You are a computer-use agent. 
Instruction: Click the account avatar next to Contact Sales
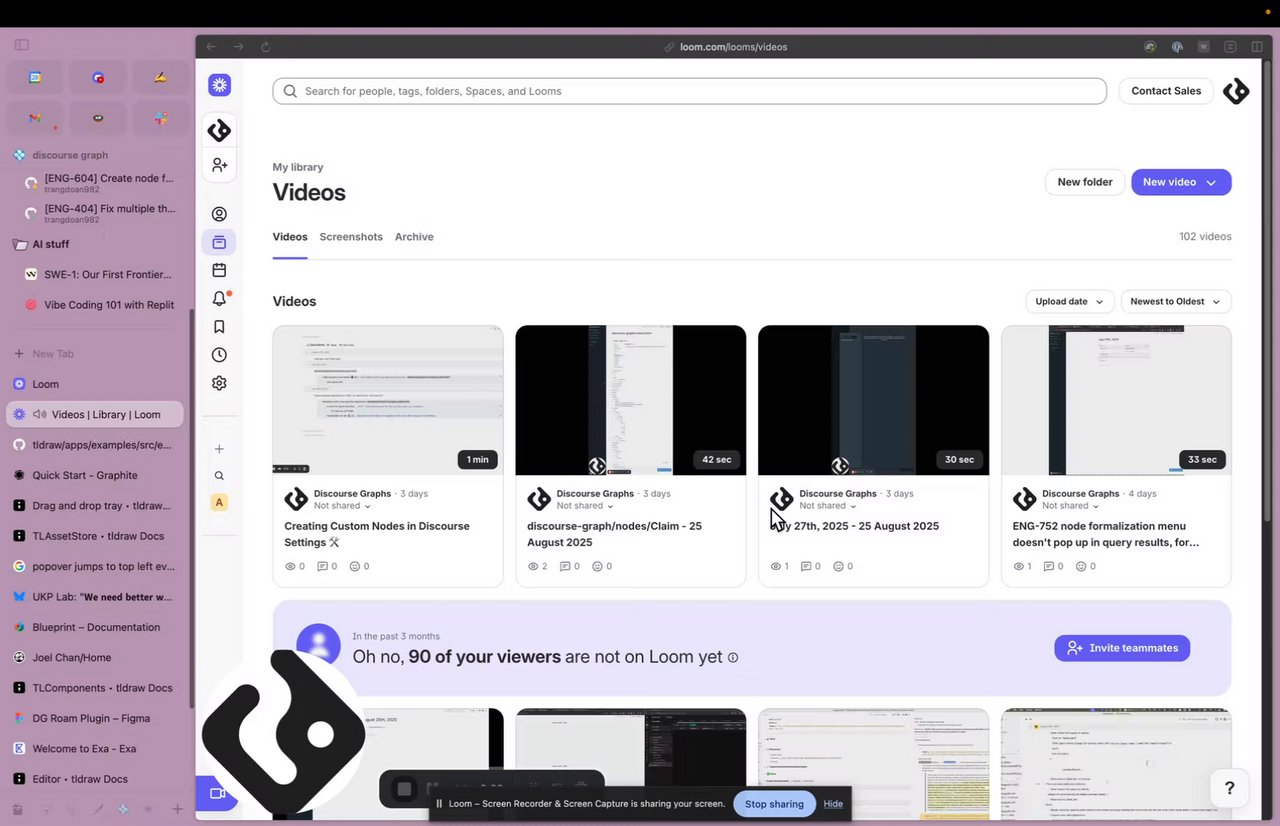1236,91
